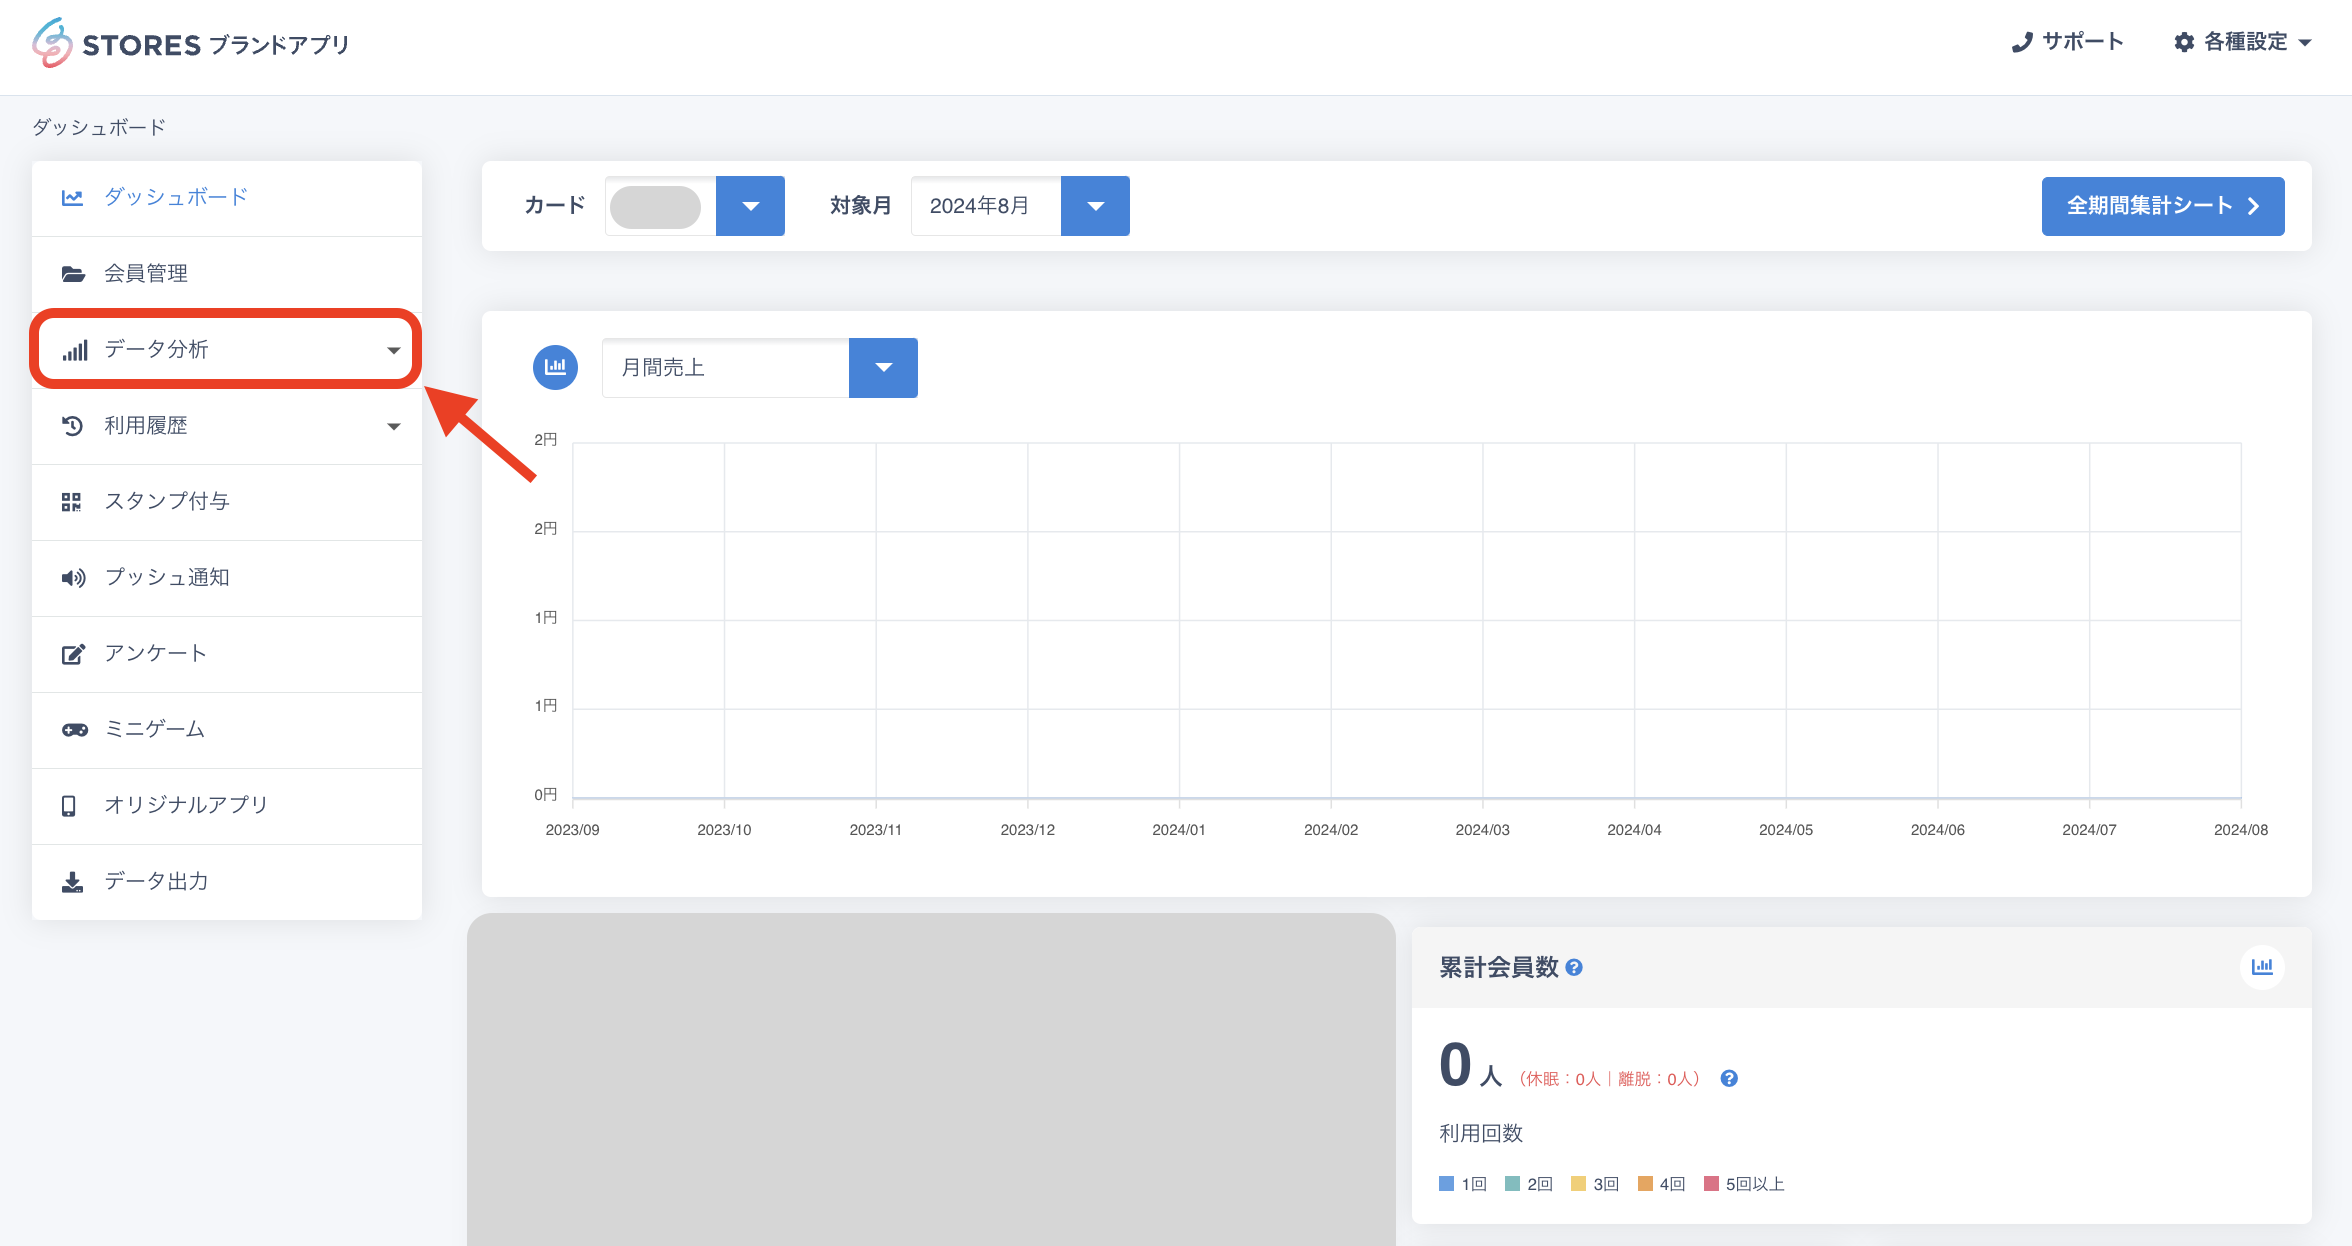Click the blue chart icon beside 月間売上
Screen dimensions: 2352x1246
click(x=555, y=367)
